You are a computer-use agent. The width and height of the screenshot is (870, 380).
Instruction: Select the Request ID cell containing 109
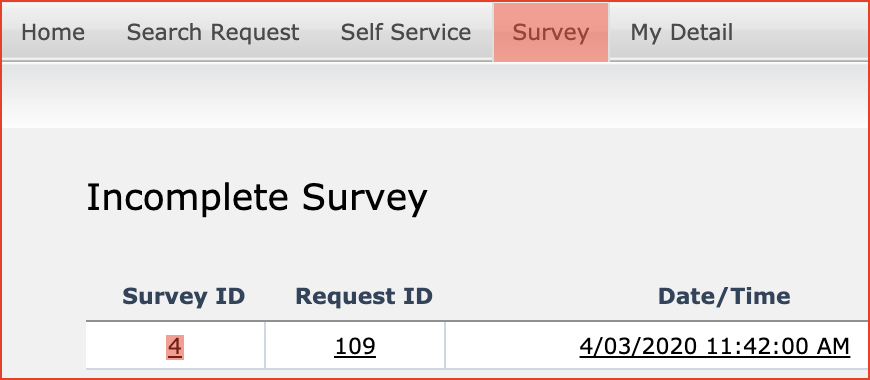point(355,345)
